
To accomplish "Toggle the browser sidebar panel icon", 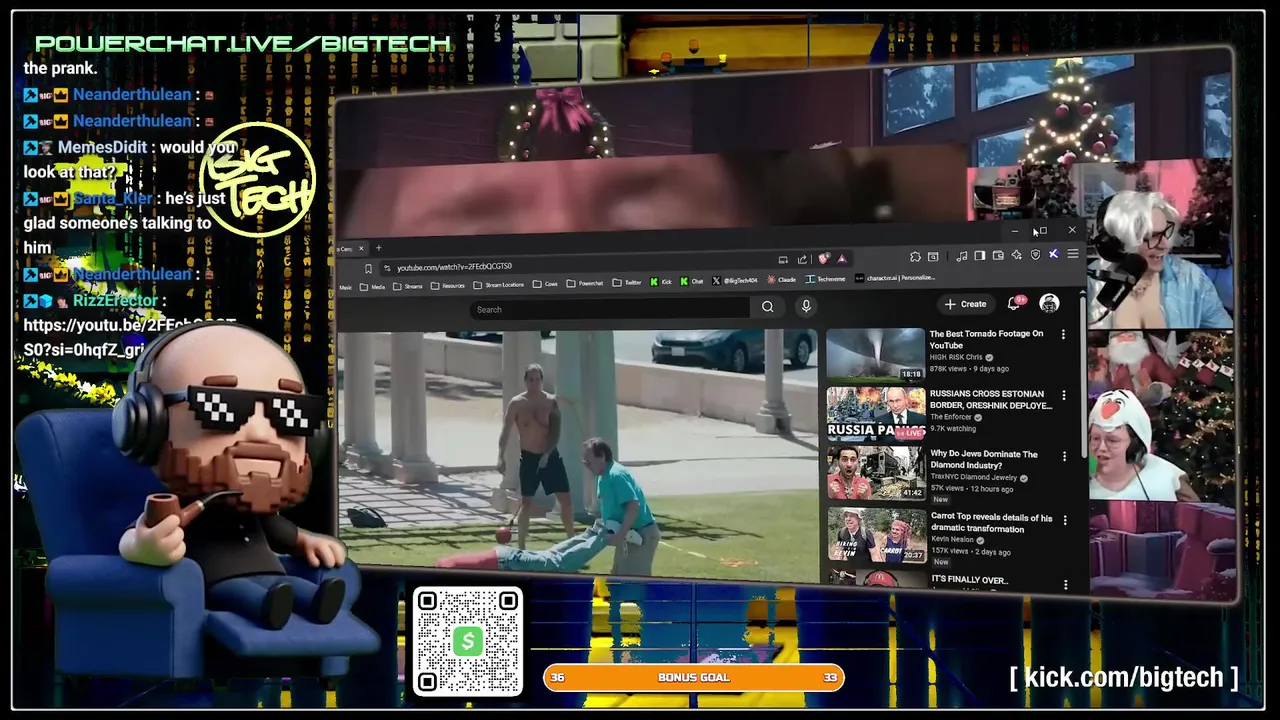I will (x=979, y=255).
